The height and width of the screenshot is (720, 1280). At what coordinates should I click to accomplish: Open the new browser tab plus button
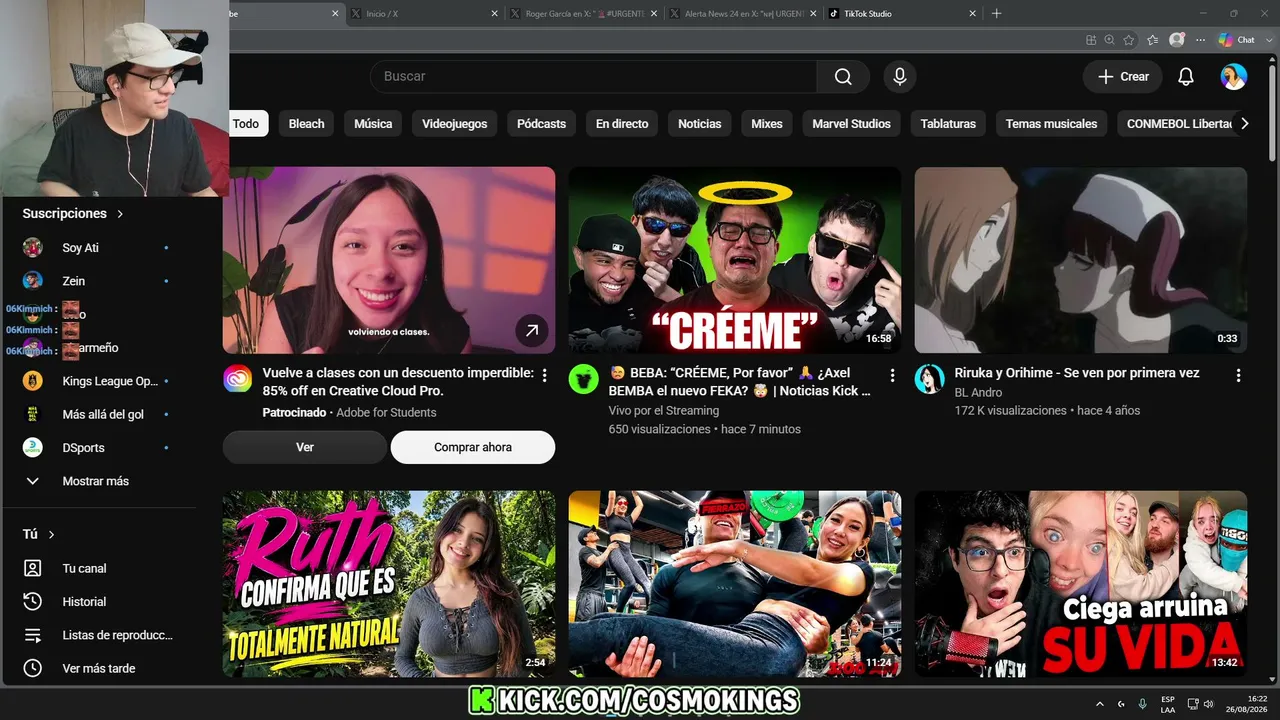[x=996, y=14]
